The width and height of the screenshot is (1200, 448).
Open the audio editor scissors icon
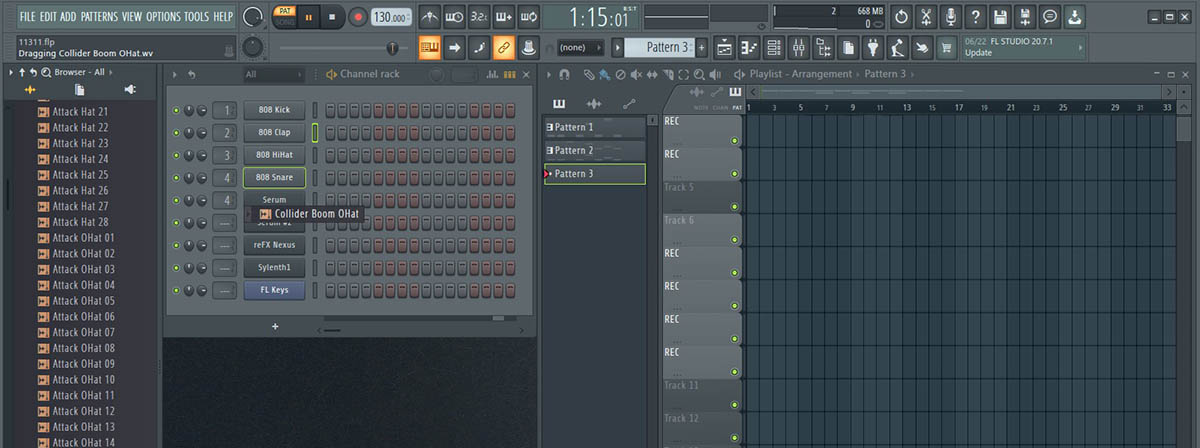click(927, 17)
